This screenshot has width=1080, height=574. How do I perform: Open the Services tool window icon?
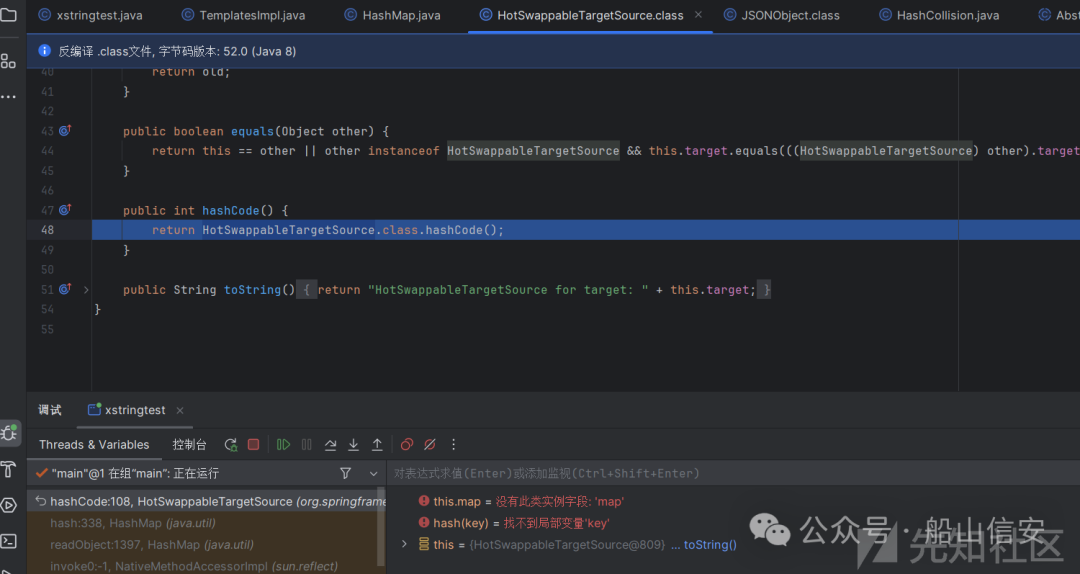coord(9,505)
